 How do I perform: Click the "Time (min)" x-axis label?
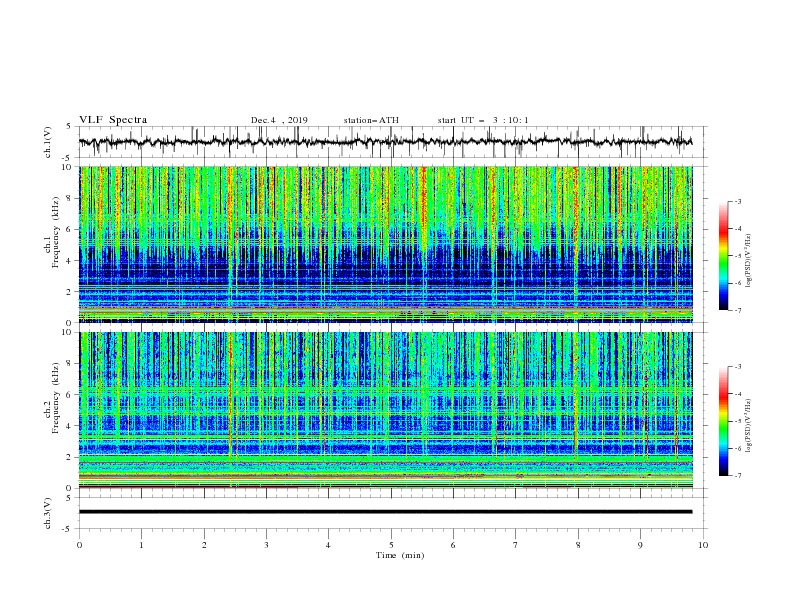pos(400,555)
